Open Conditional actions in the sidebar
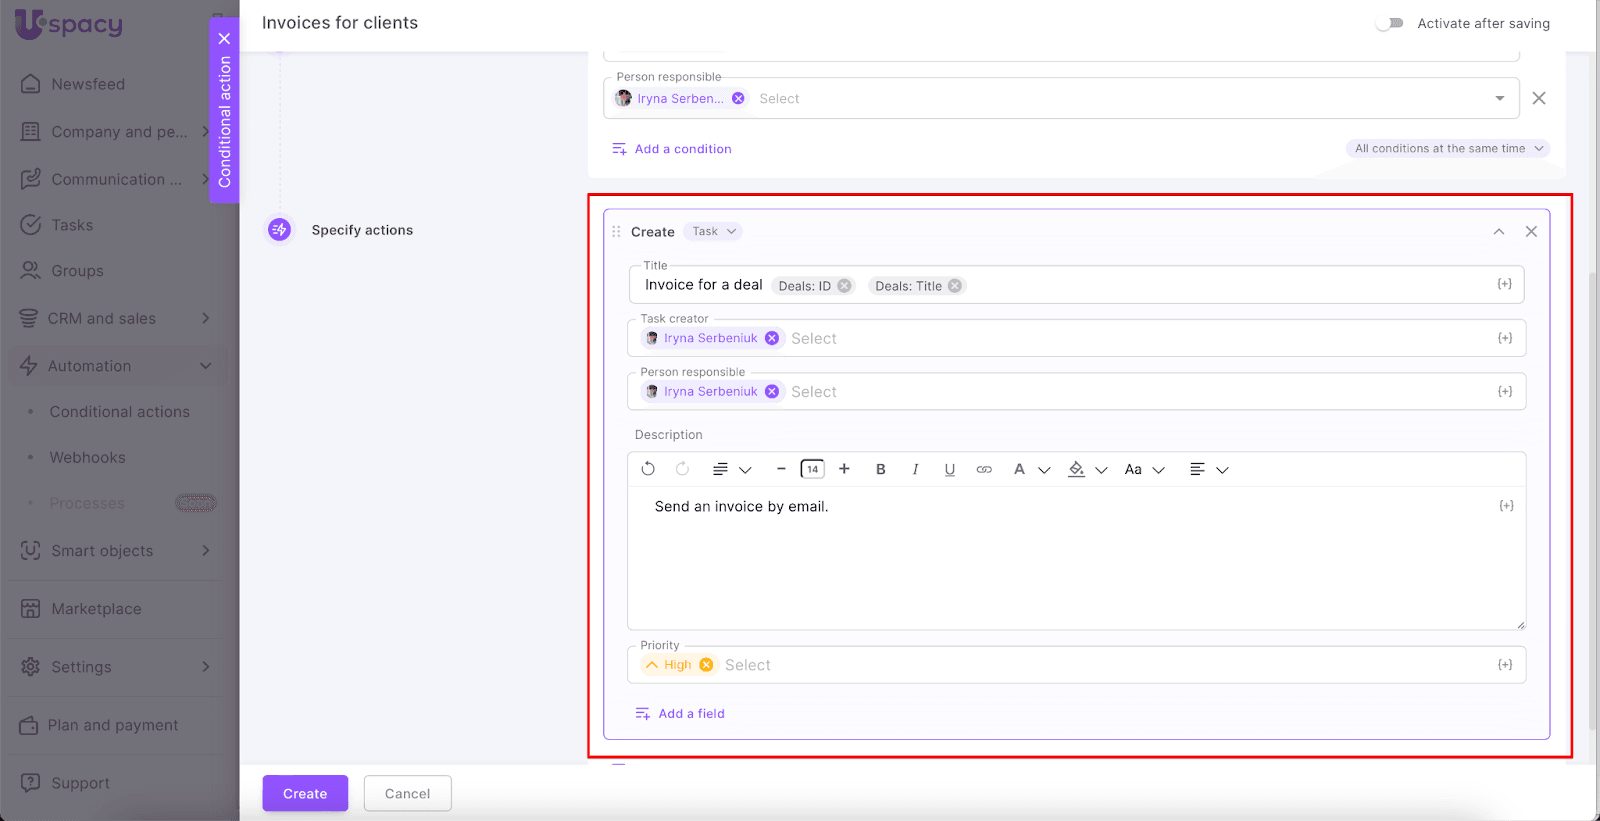This screenshot has height=821, width=1600. click(119, 412)
